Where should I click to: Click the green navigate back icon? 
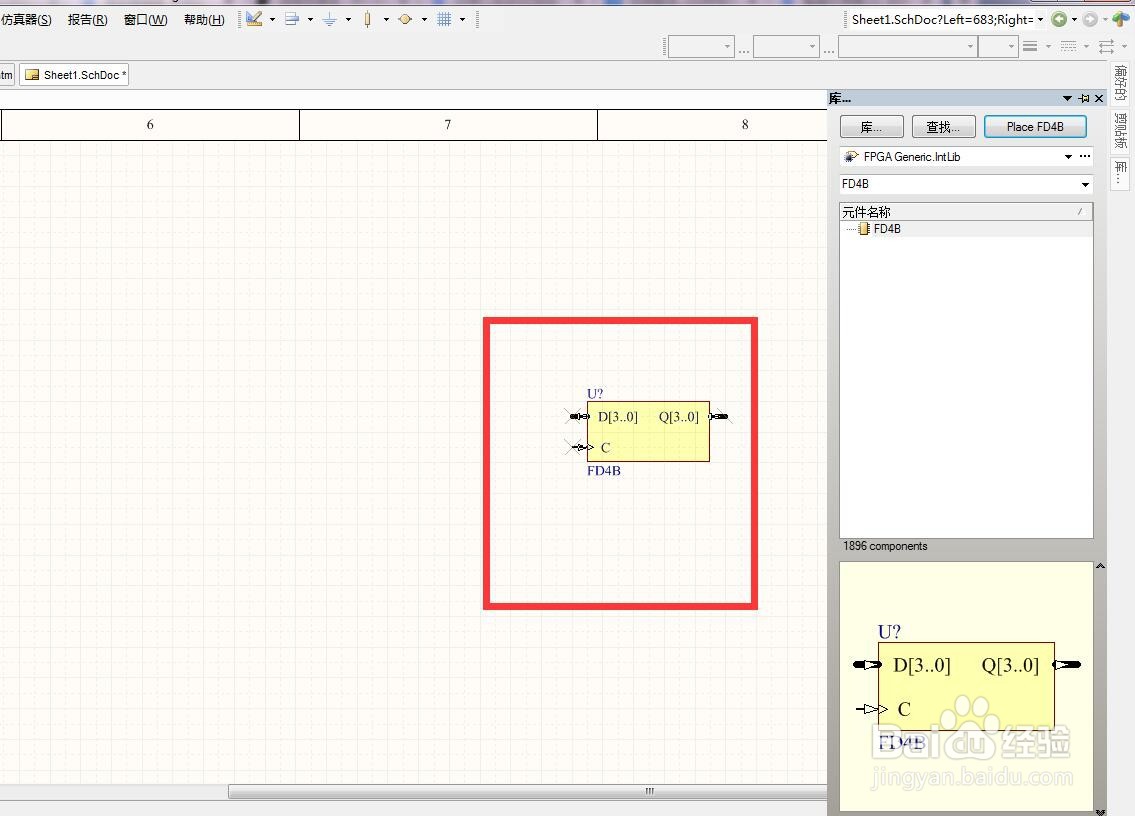[x=1059, y=20]
